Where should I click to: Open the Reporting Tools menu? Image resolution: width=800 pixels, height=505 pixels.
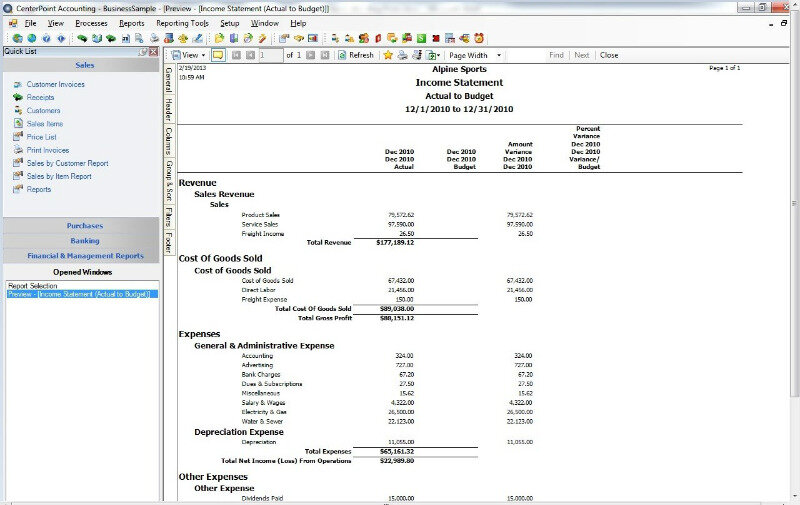click(x=182, y=22)
